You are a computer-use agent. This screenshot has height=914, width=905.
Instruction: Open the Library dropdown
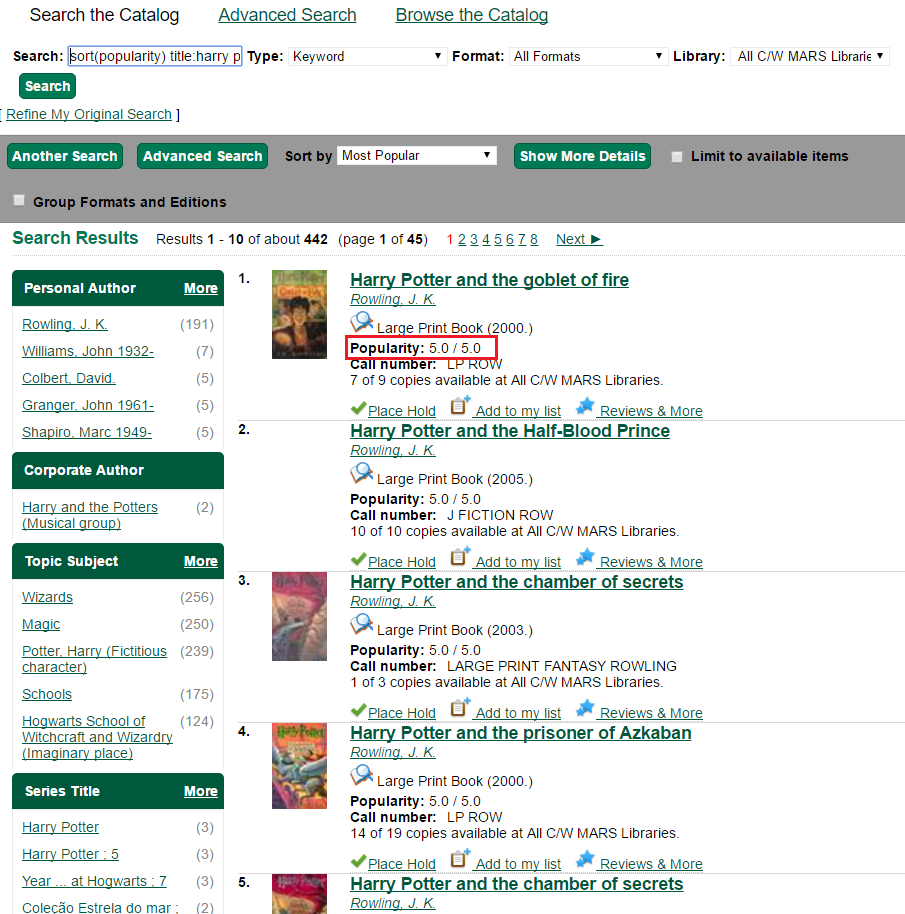[x=810, y=57]
